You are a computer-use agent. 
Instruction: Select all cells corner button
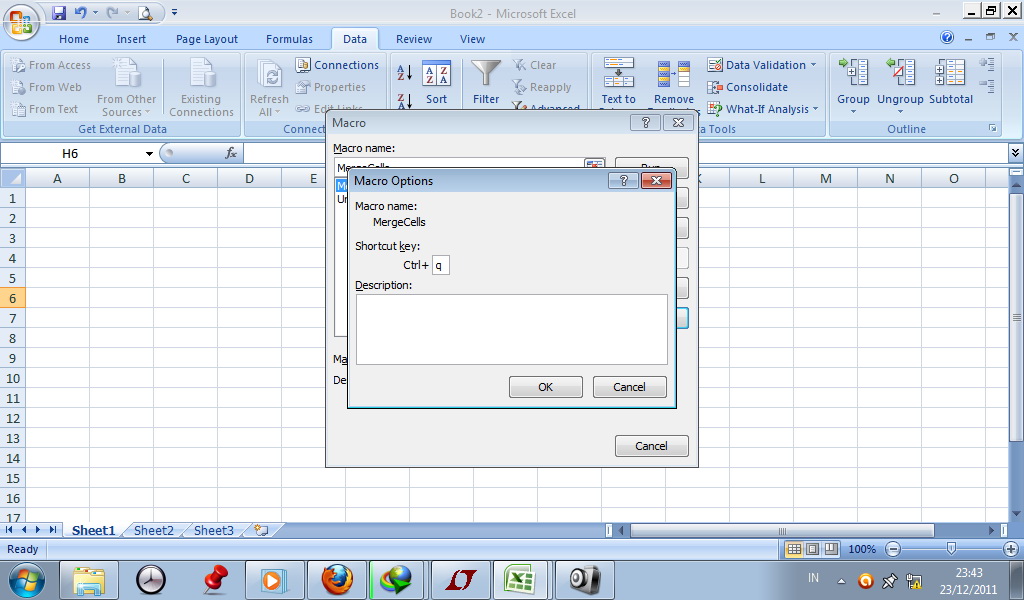pos(12,178)
